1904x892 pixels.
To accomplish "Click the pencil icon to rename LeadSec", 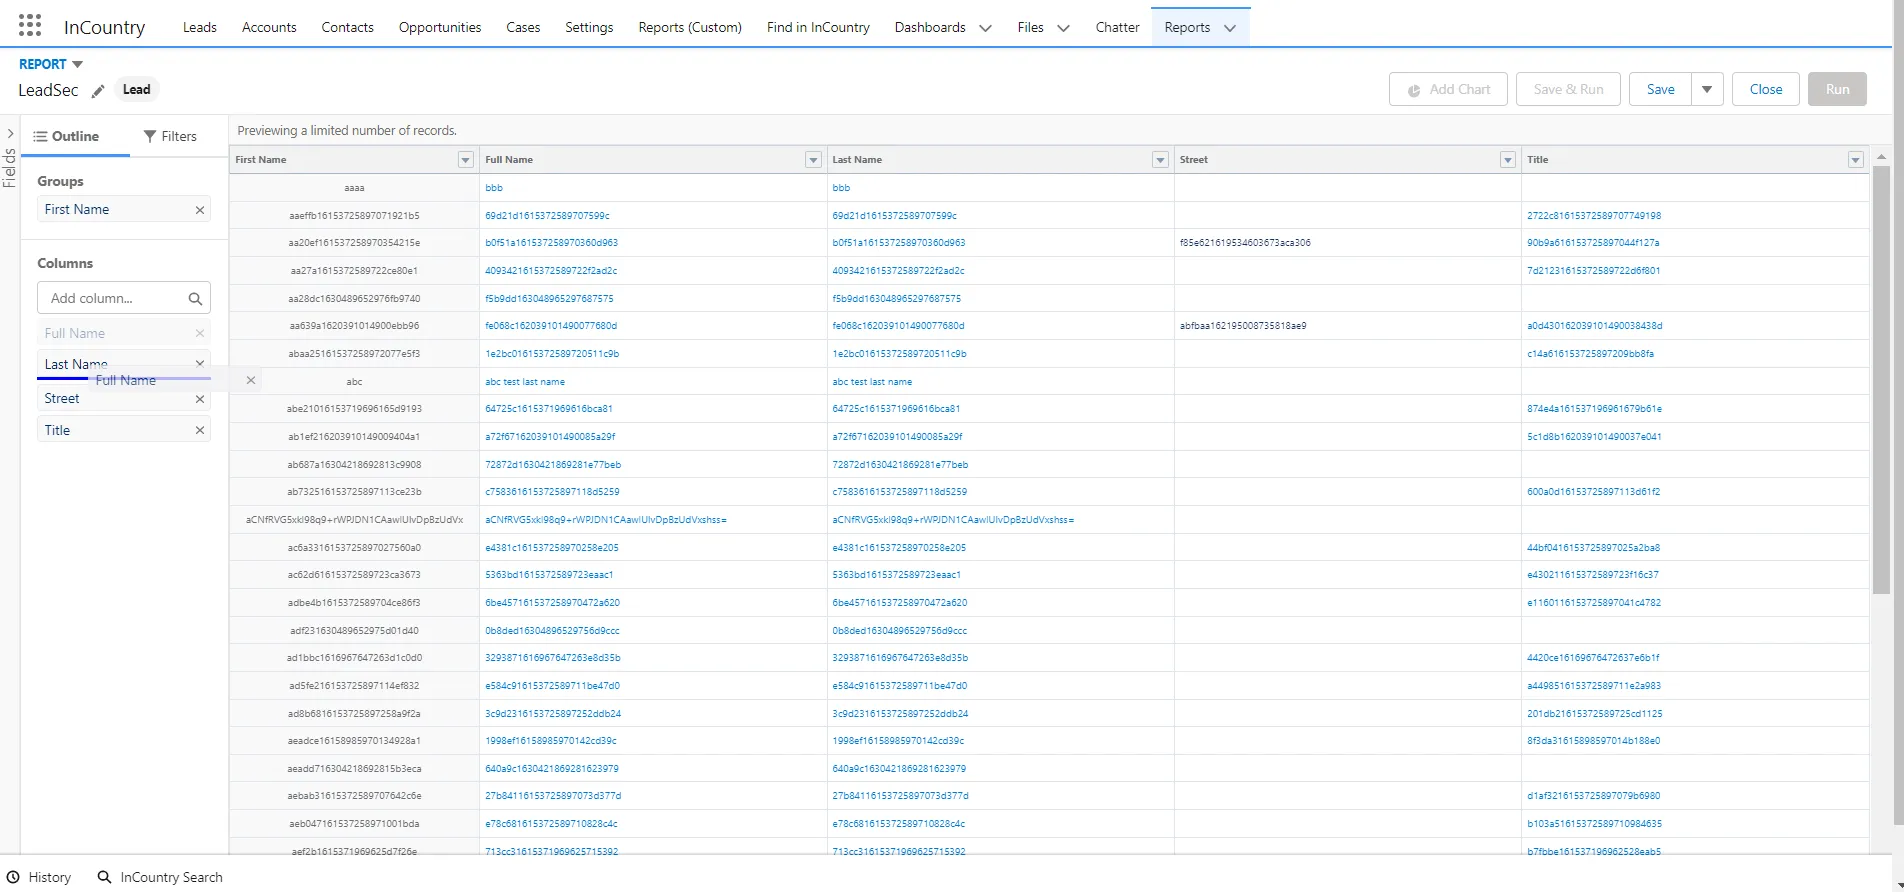I will point(98,91).
